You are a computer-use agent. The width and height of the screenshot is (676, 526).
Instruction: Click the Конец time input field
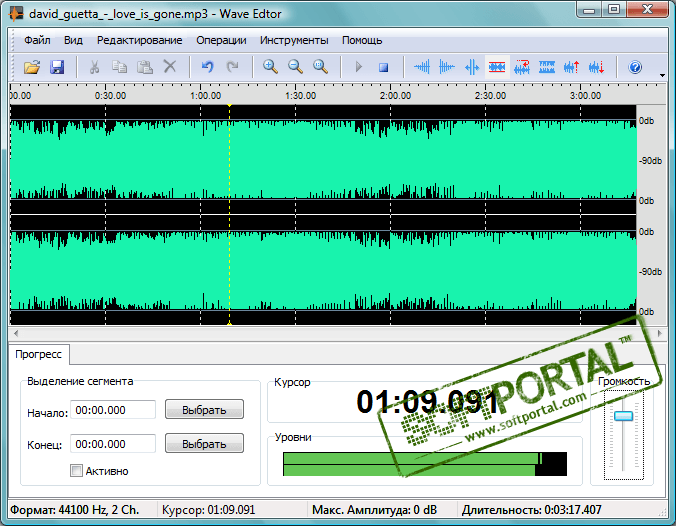click(x=113, y=443)
